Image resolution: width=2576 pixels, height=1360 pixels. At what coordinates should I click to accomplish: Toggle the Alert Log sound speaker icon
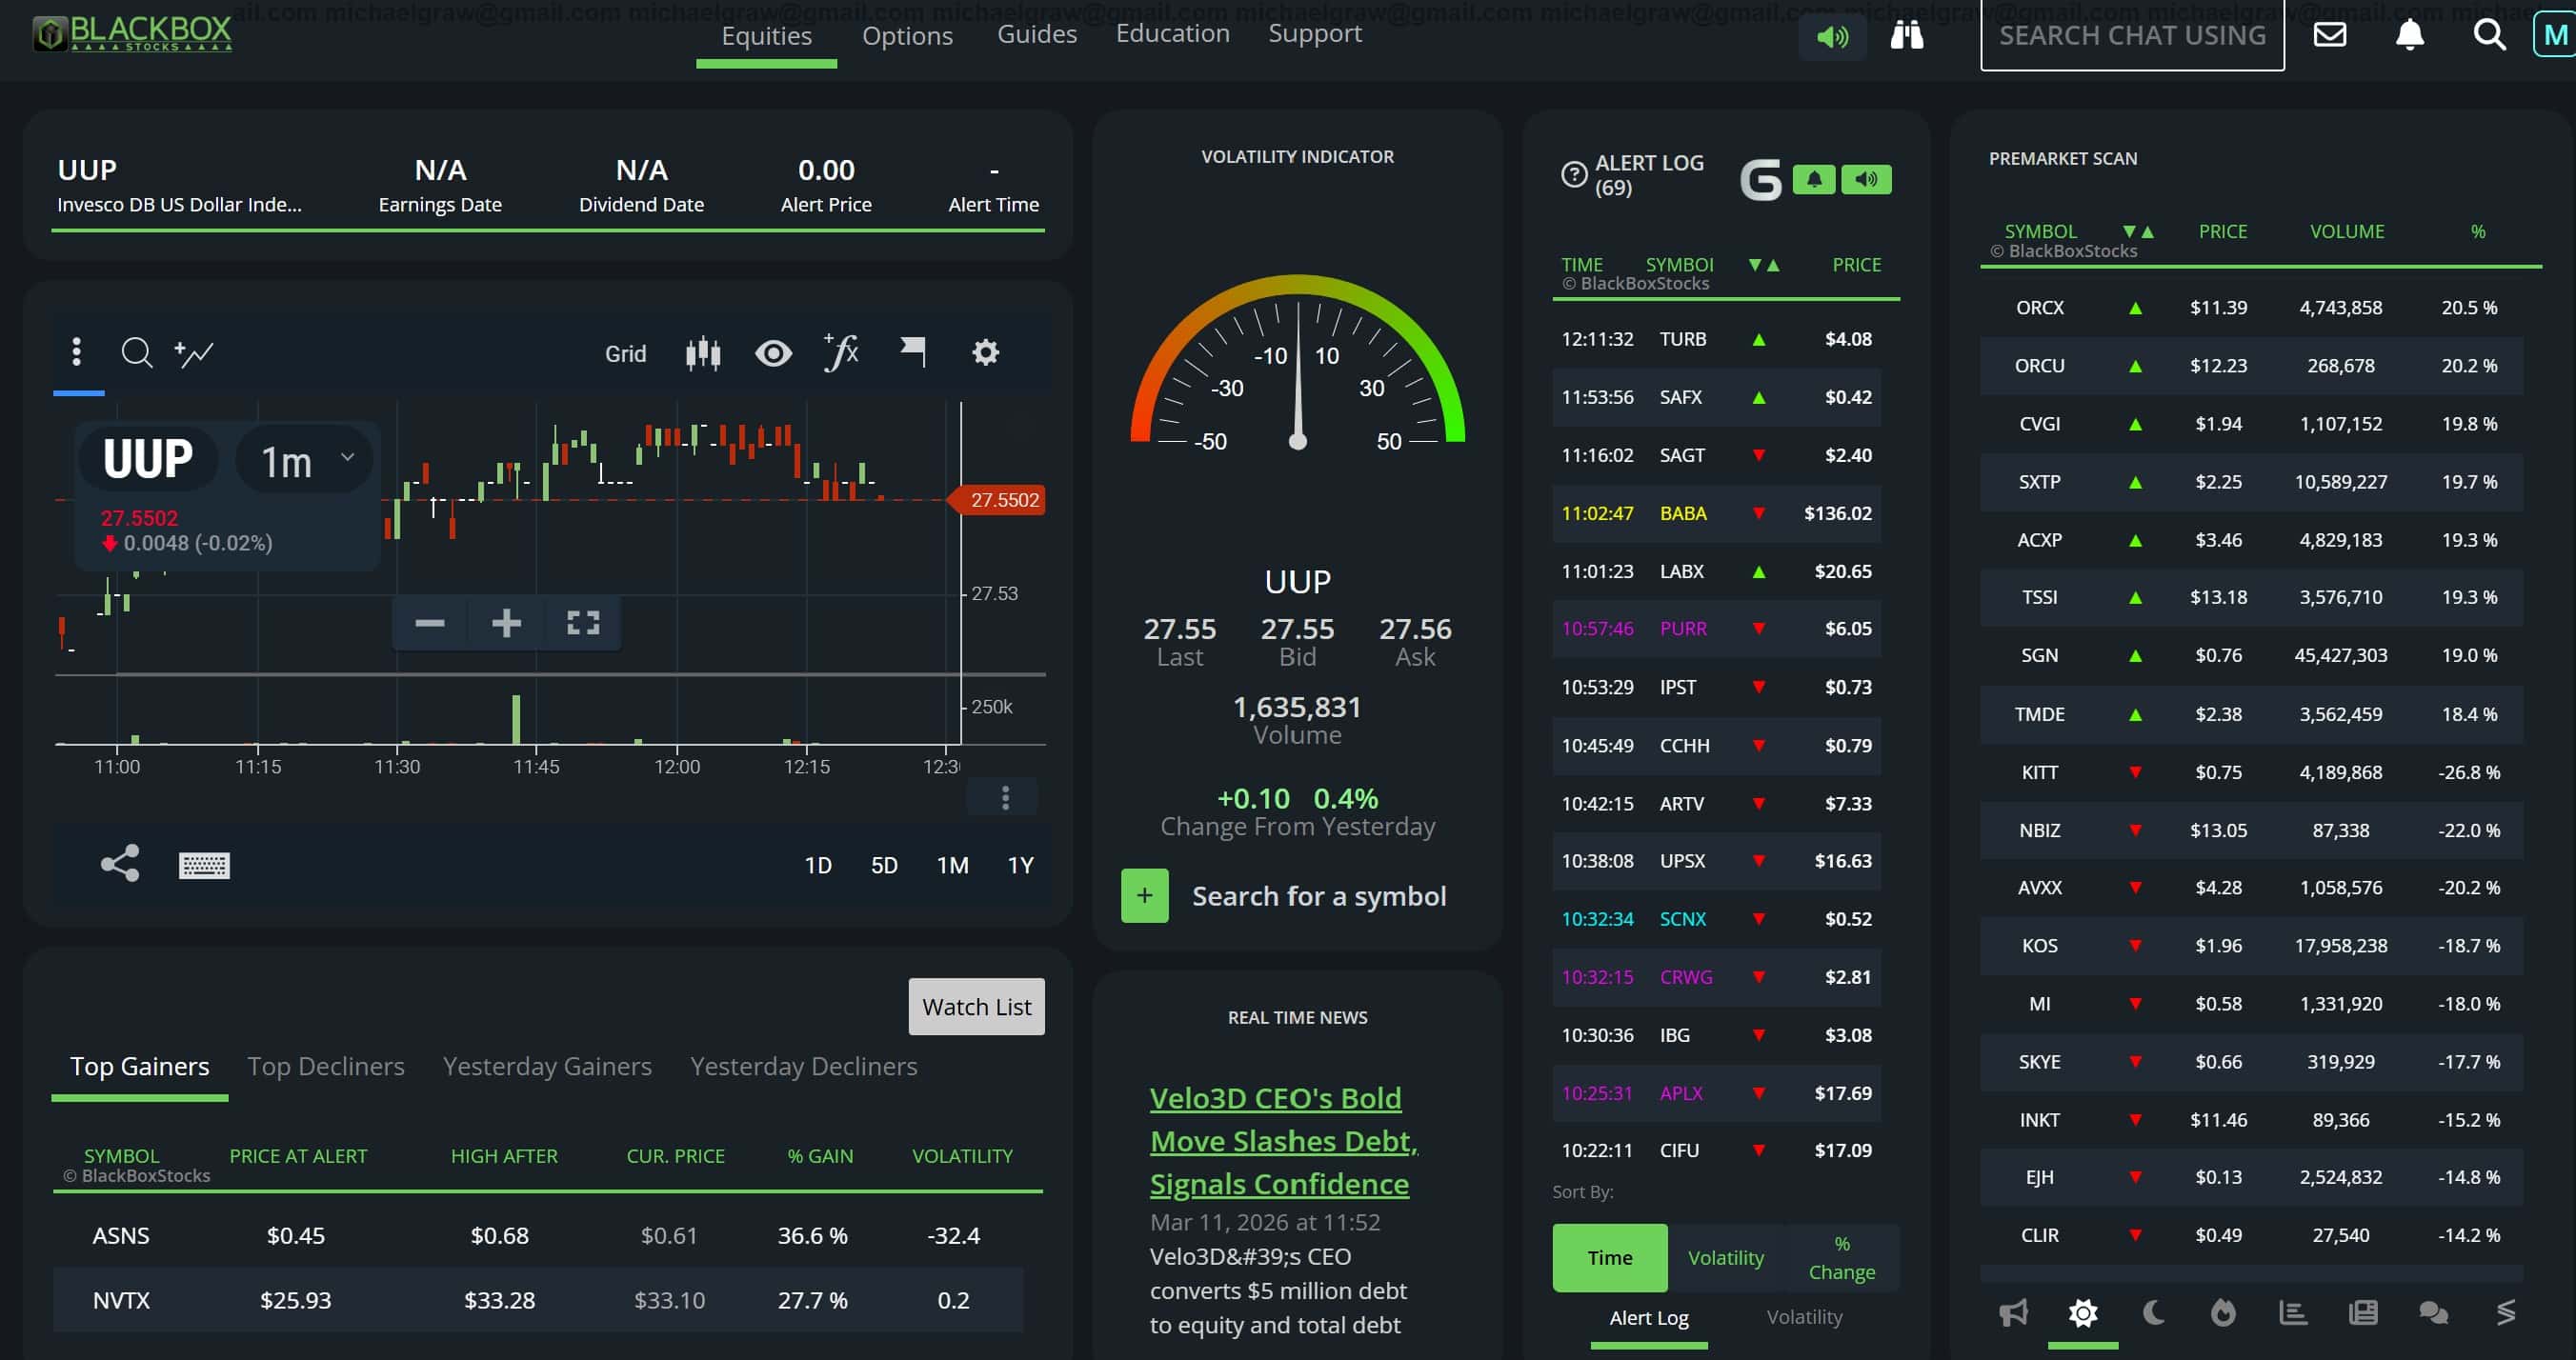tap(1866, 180)
